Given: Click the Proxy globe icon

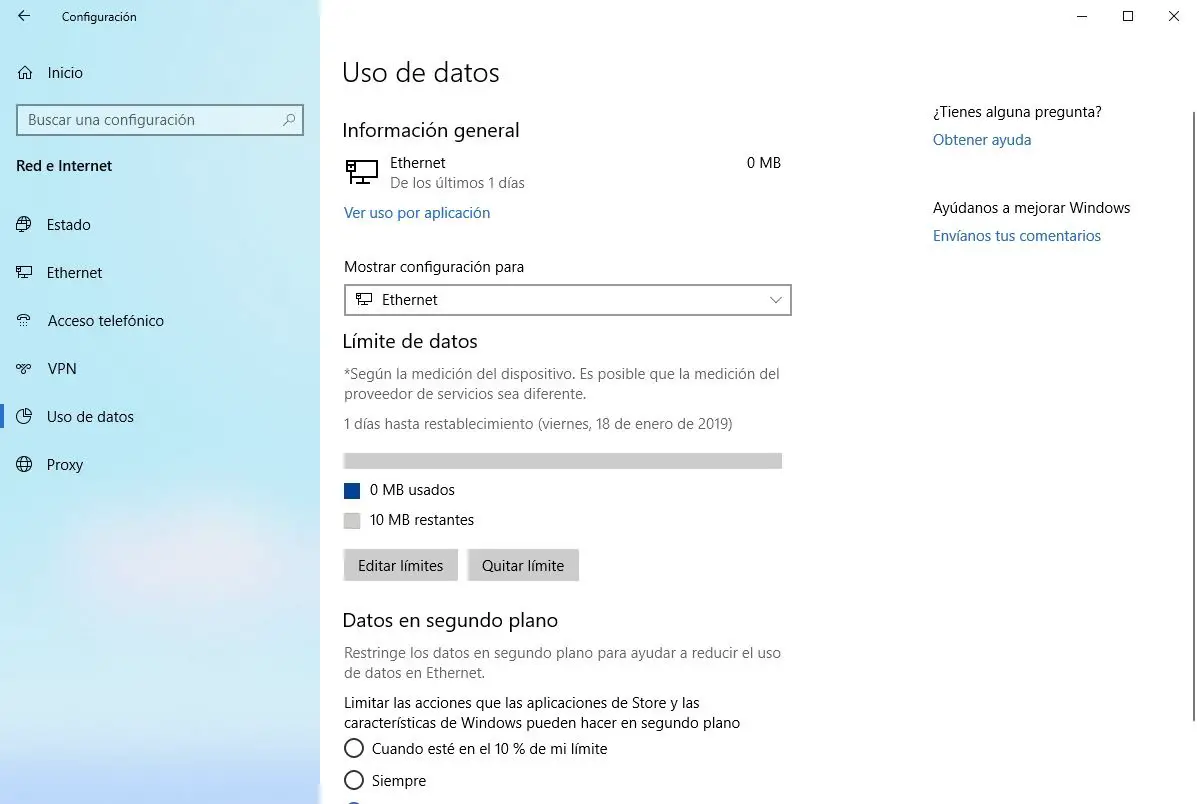Looking at the screenshot, I should coord(24,464).
